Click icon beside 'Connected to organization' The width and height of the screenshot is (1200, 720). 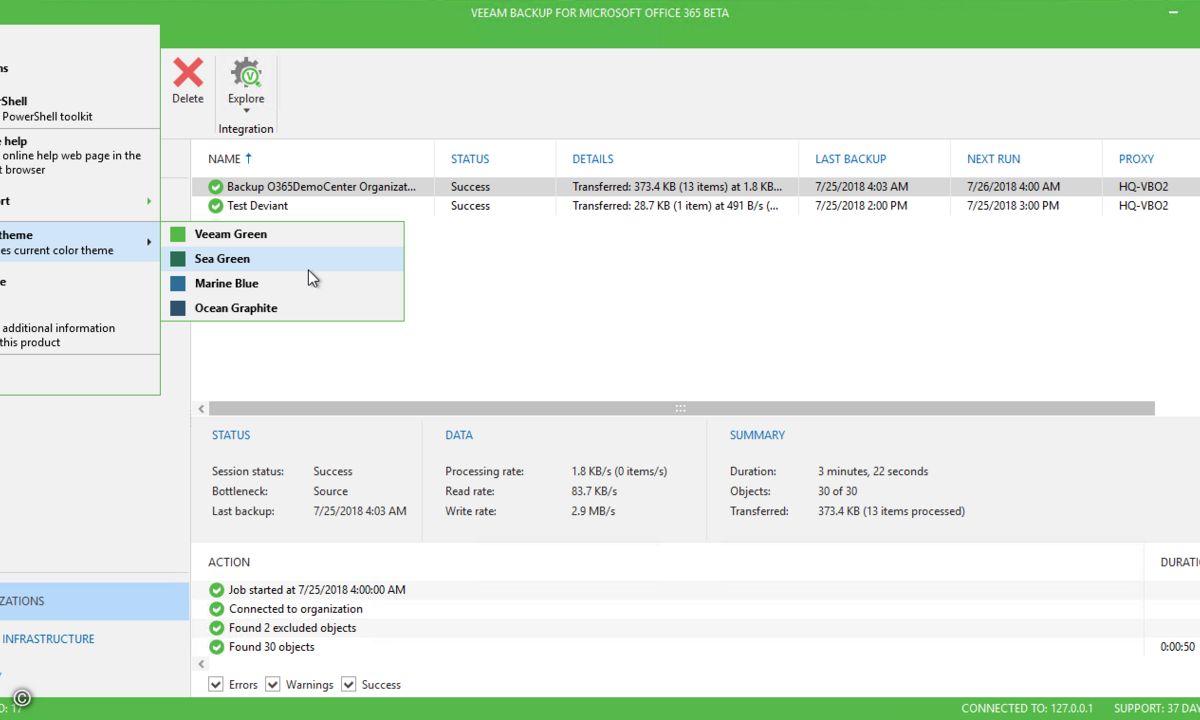point(216,609)
